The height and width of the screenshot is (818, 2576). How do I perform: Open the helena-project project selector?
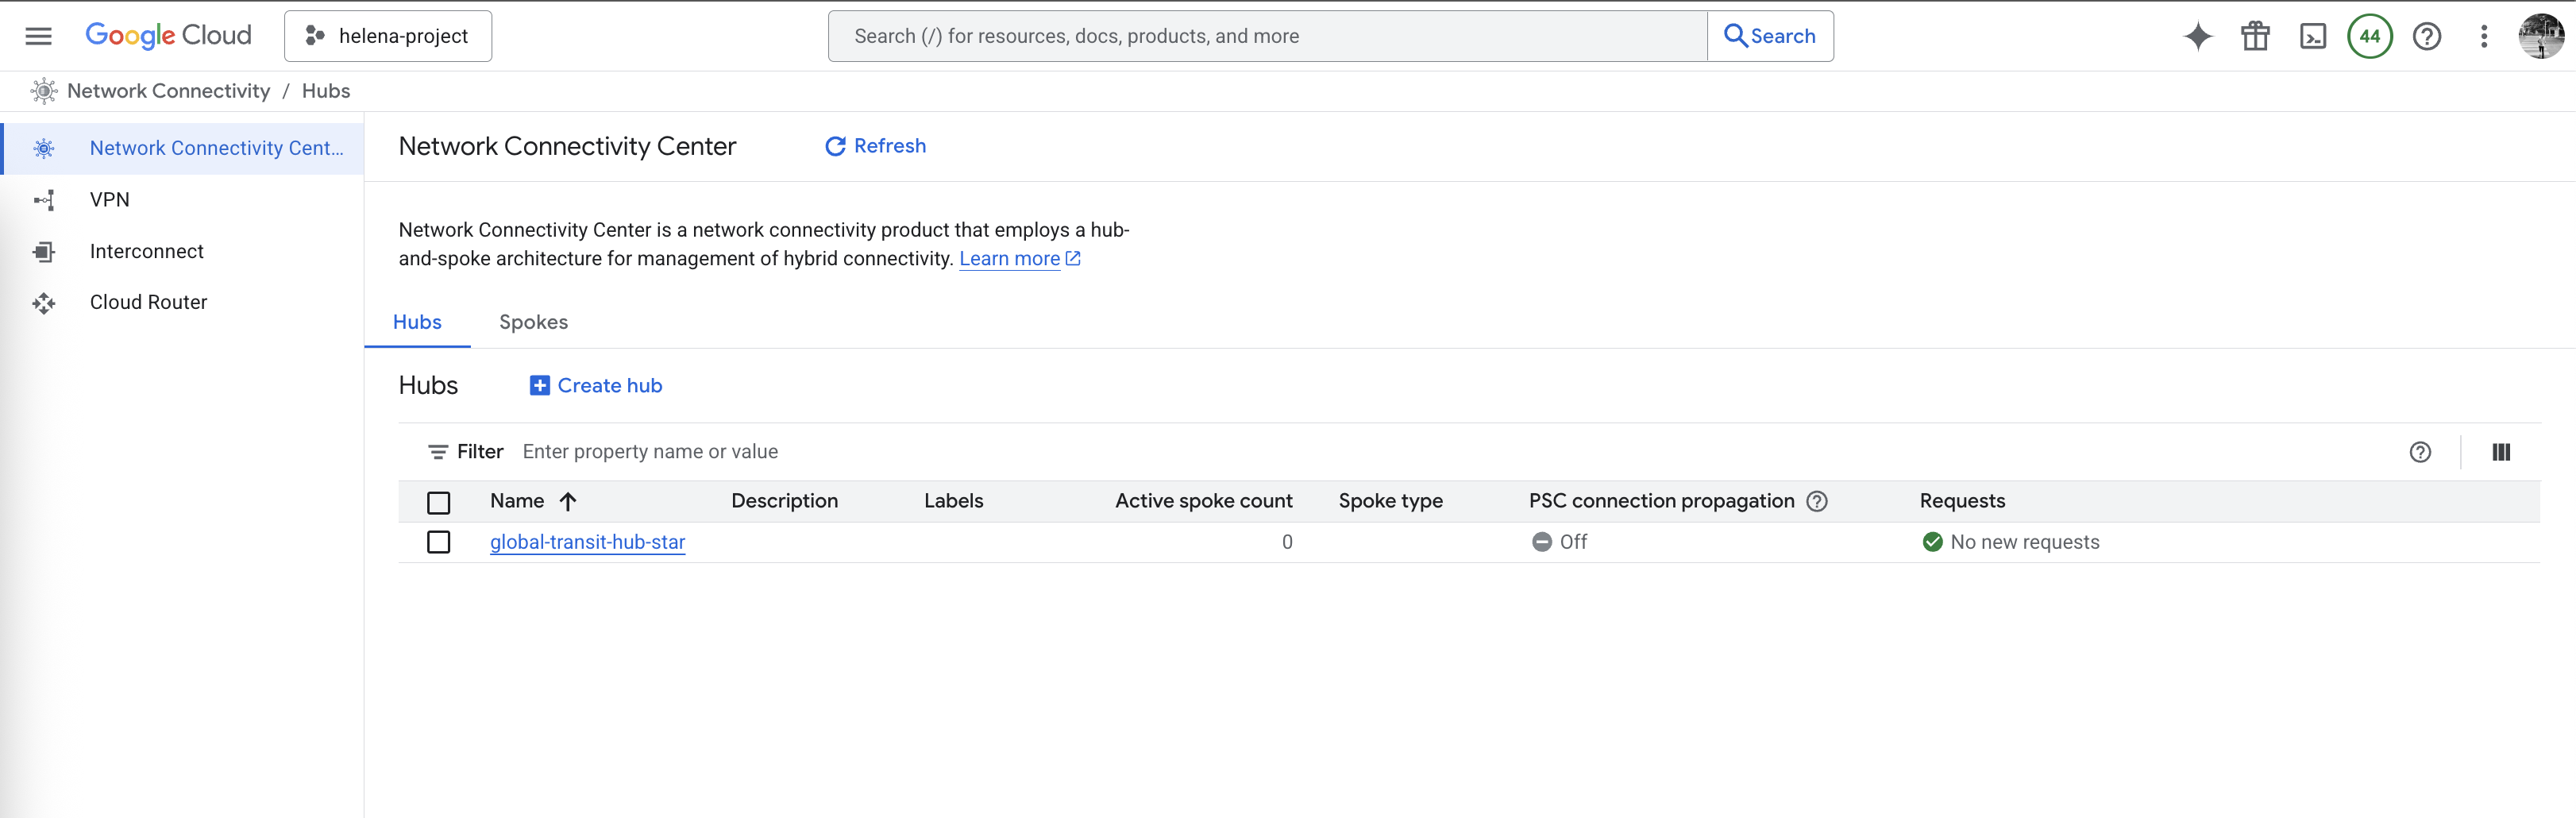388,36
